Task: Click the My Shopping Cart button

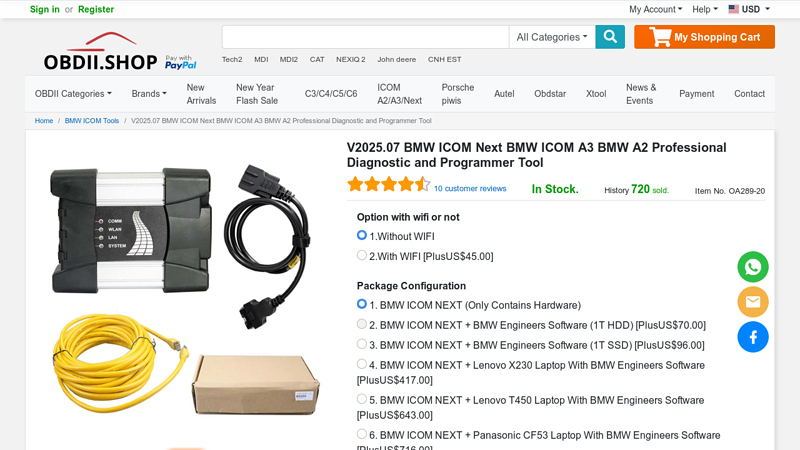Action: pyautogui.click(x=704, y=37)
